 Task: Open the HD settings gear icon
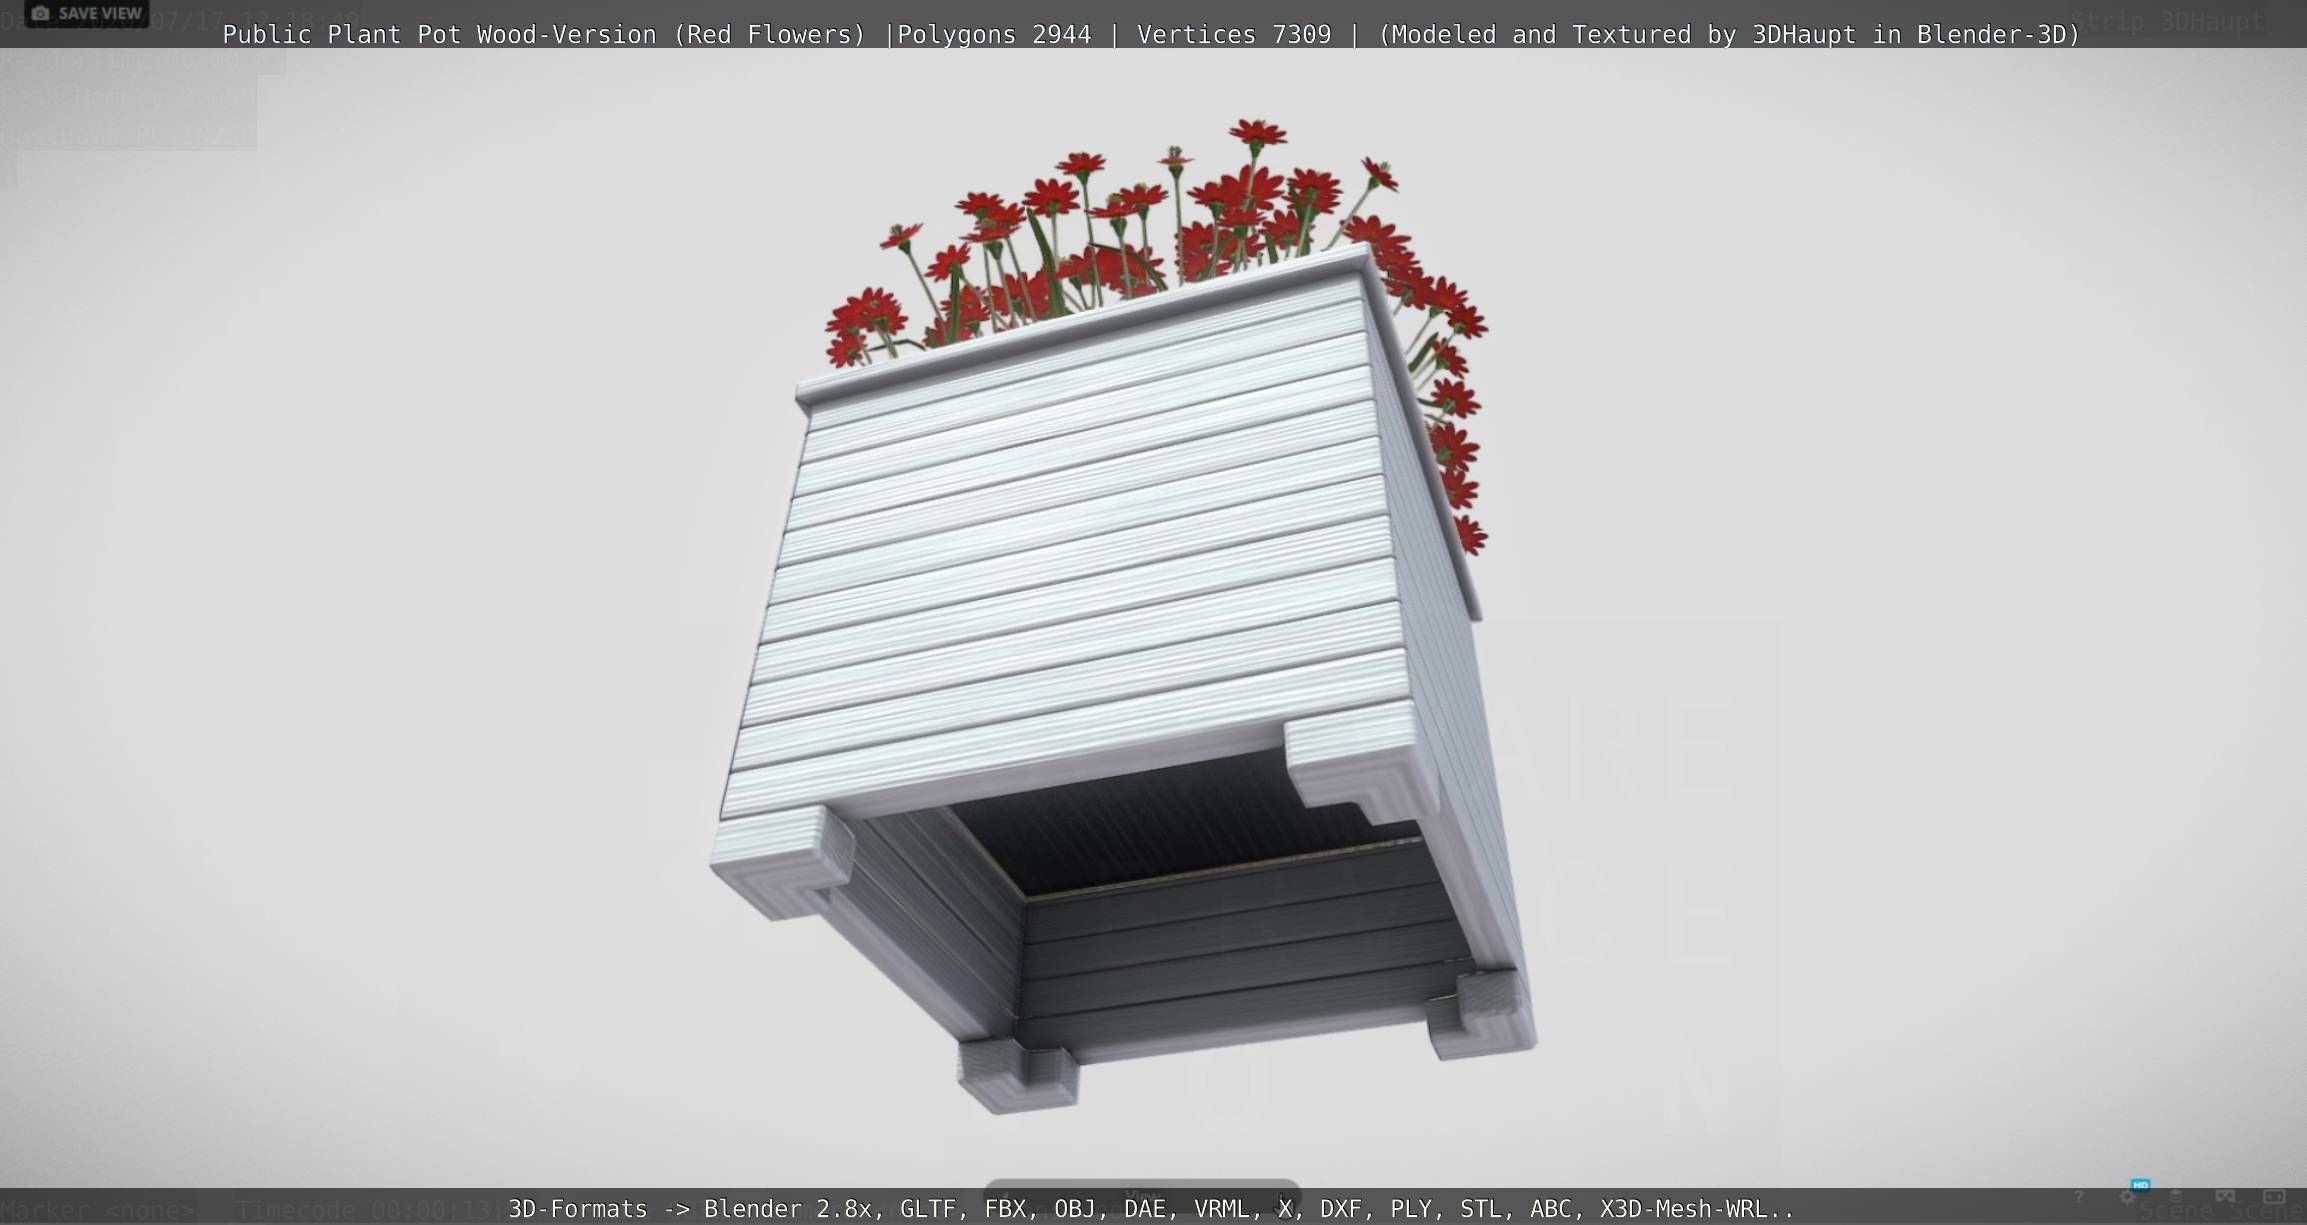pyautogui.click(x=2128, y=1196)
